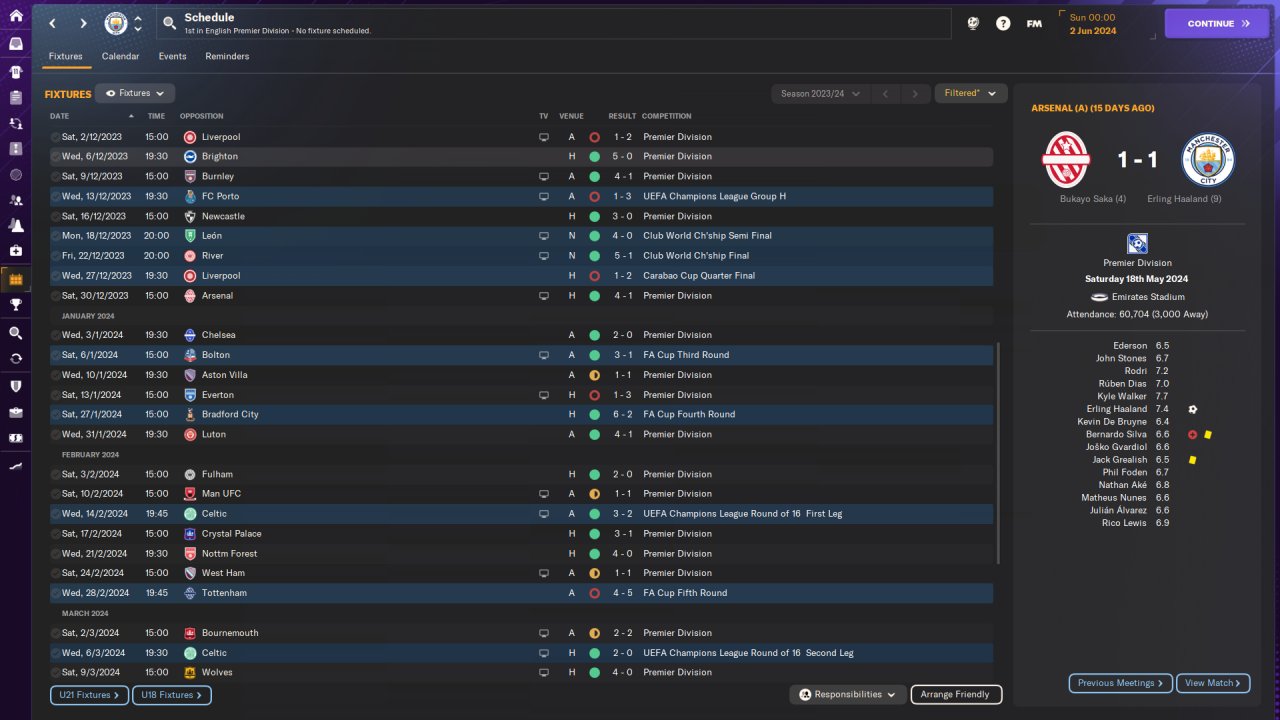Select the Bradford City FA Cup Fourth Round fixture

click(521, 414)
